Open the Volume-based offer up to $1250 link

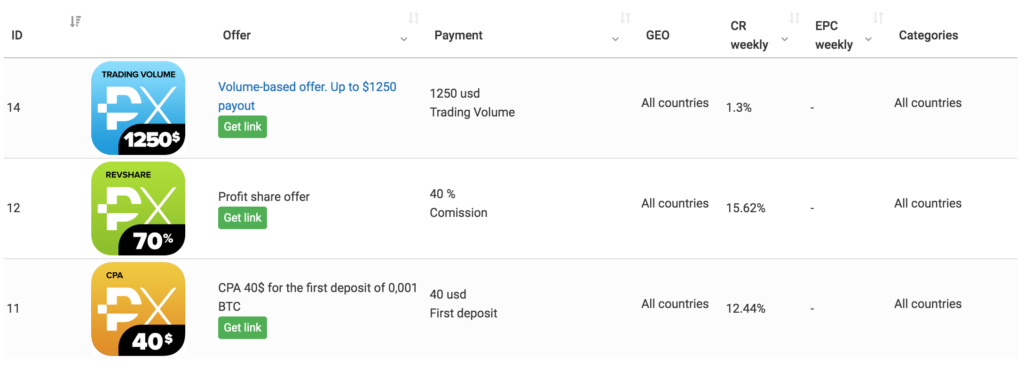pyautogui.click(x=307, y=96)
